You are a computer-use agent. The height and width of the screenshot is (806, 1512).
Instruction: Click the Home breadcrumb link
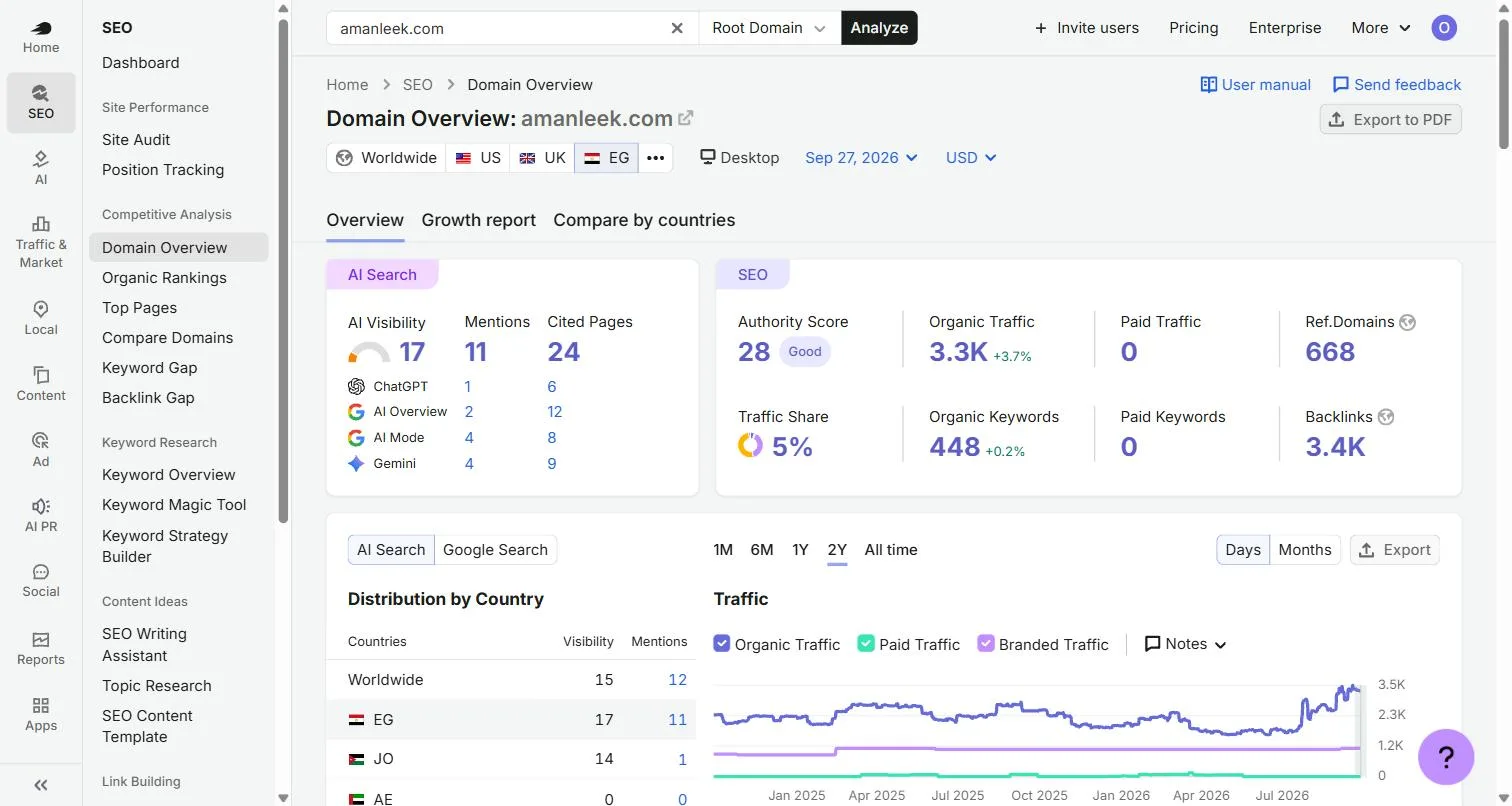[347, 85]
